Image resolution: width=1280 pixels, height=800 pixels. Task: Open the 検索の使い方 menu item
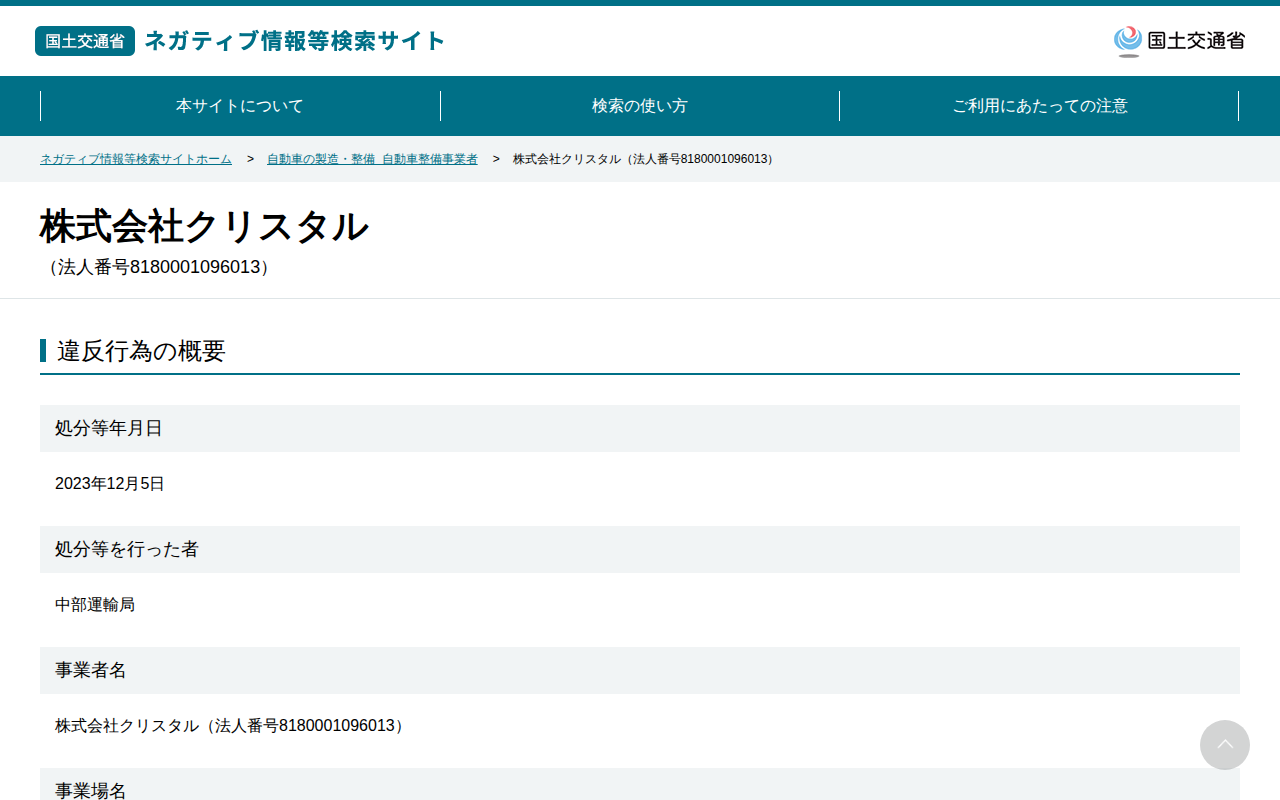[640, 106]
